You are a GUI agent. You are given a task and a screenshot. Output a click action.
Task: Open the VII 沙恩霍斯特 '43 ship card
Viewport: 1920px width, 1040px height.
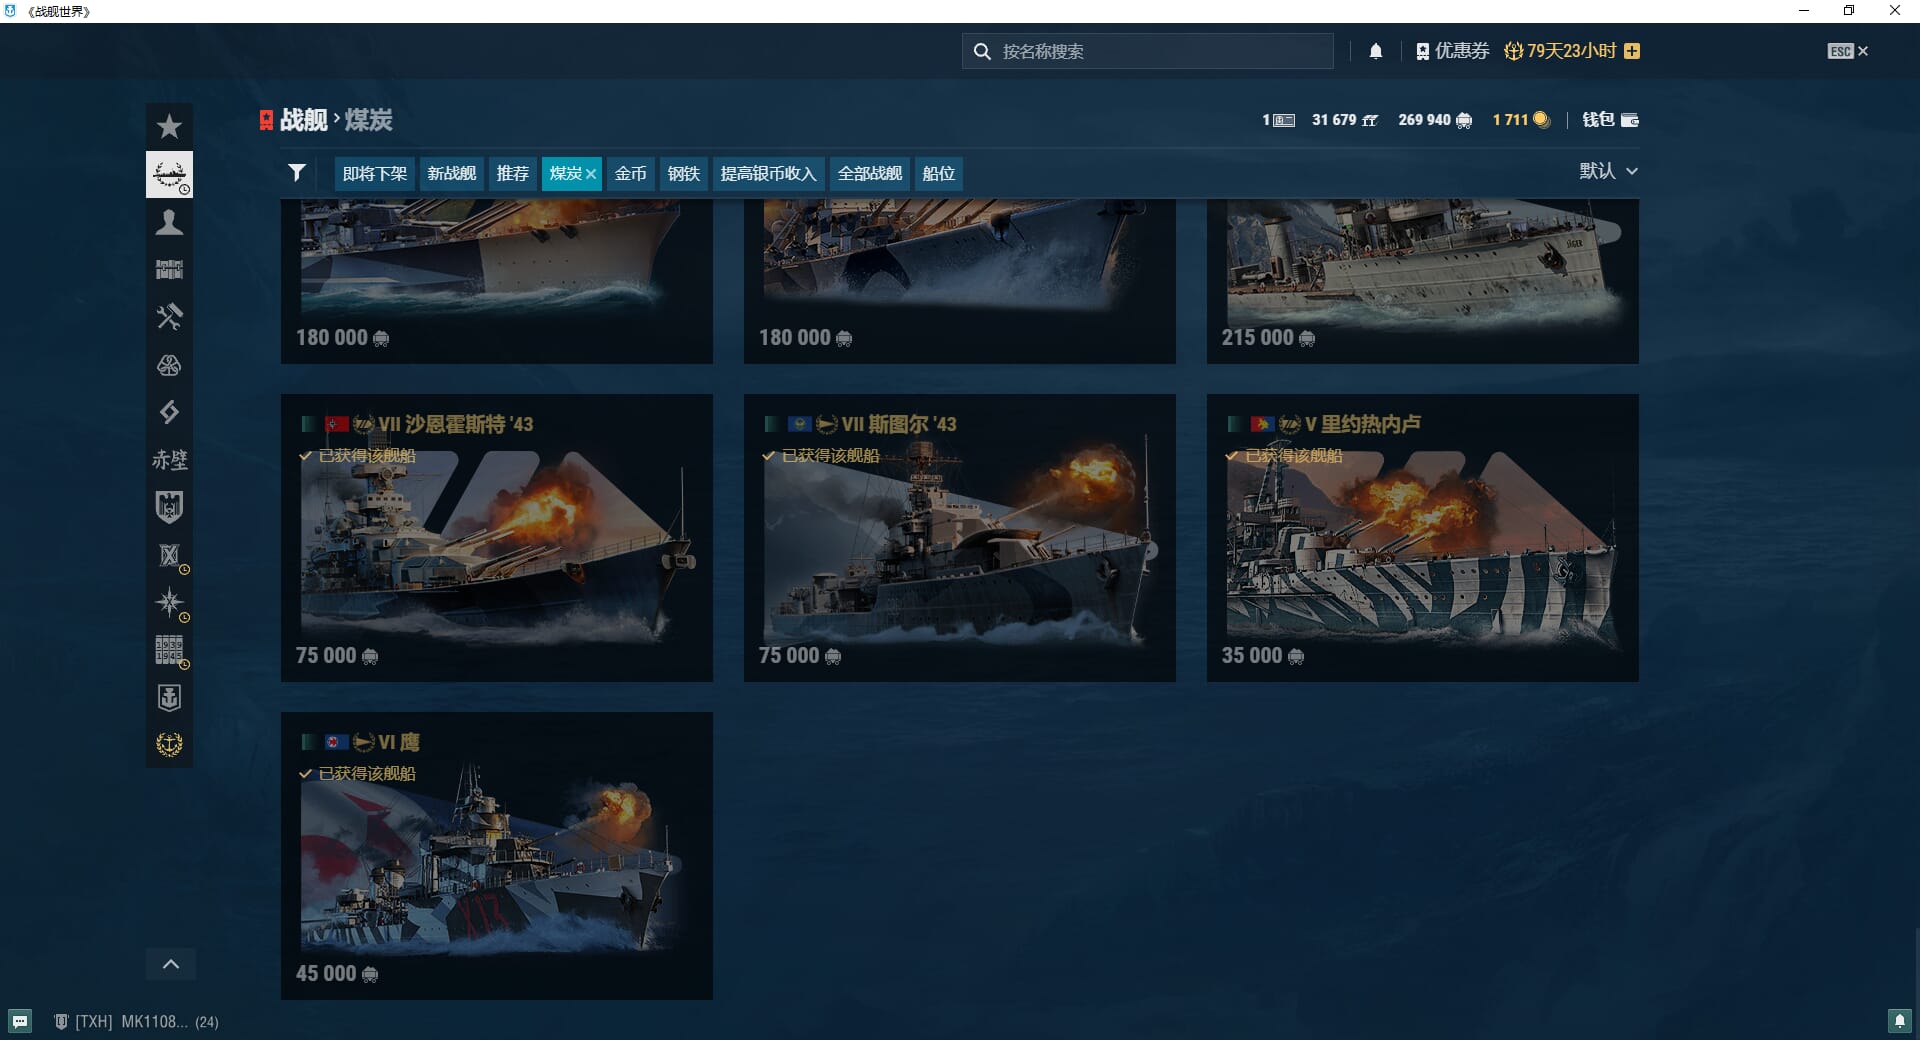[496, 538]
